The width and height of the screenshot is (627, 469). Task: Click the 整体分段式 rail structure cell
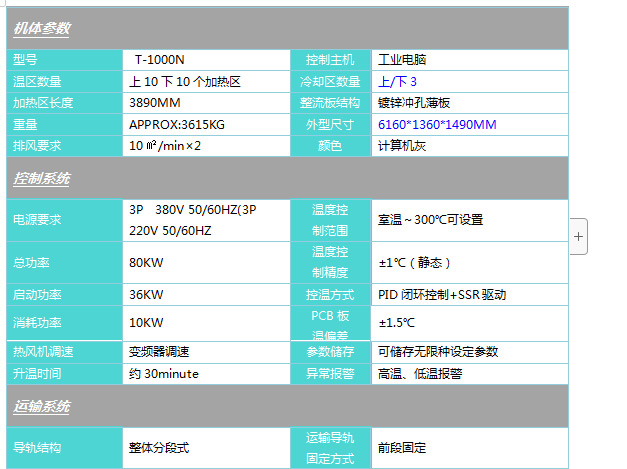pyautogui.click(x=159, y=447)
